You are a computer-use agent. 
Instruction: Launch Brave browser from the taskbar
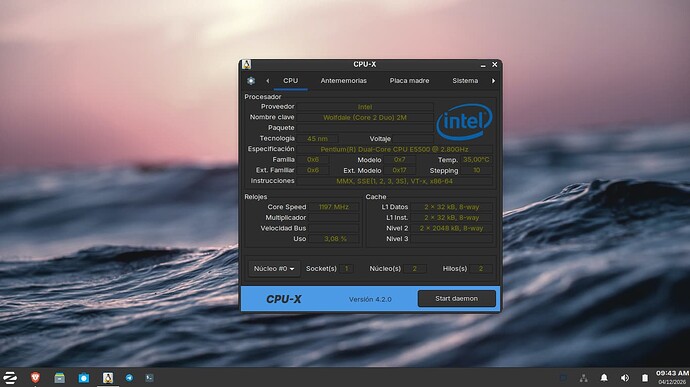(35, 377)
